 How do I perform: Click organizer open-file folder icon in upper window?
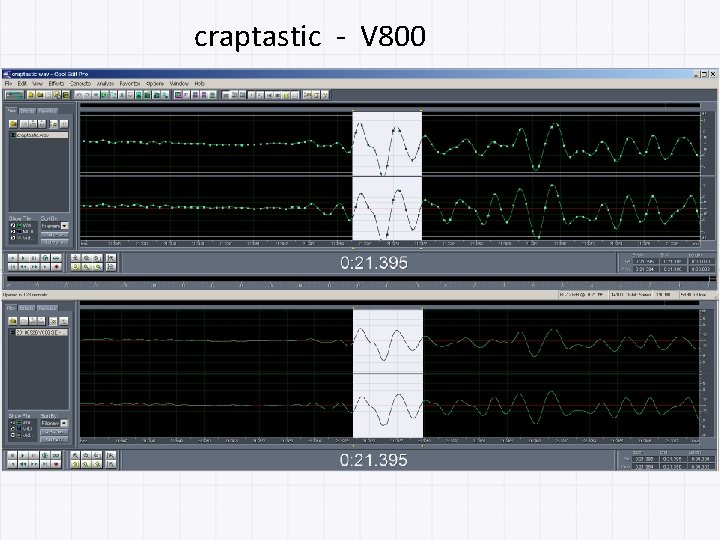[x=13, y=124]
